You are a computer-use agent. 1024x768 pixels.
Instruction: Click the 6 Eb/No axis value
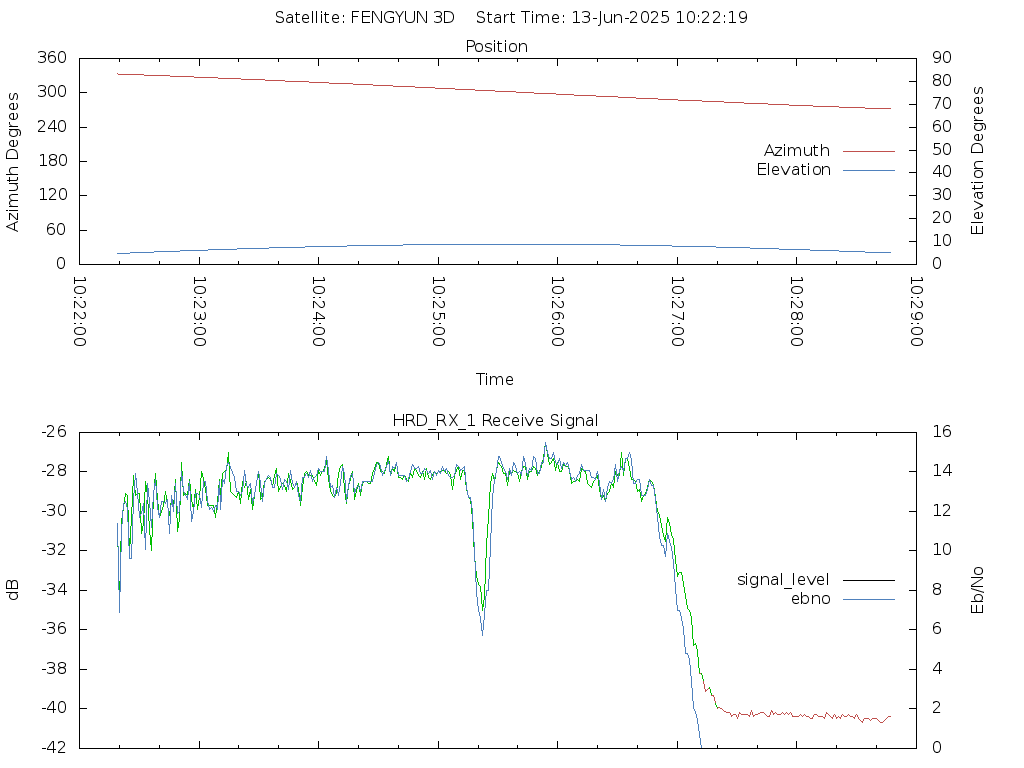(936, 629)
